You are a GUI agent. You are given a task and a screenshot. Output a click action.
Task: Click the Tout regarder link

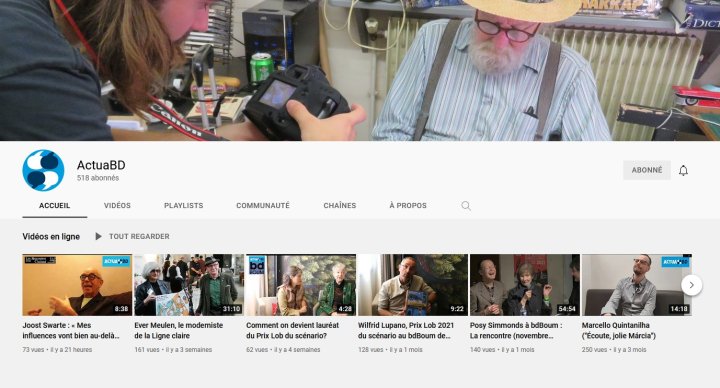(x=139, y=236)
